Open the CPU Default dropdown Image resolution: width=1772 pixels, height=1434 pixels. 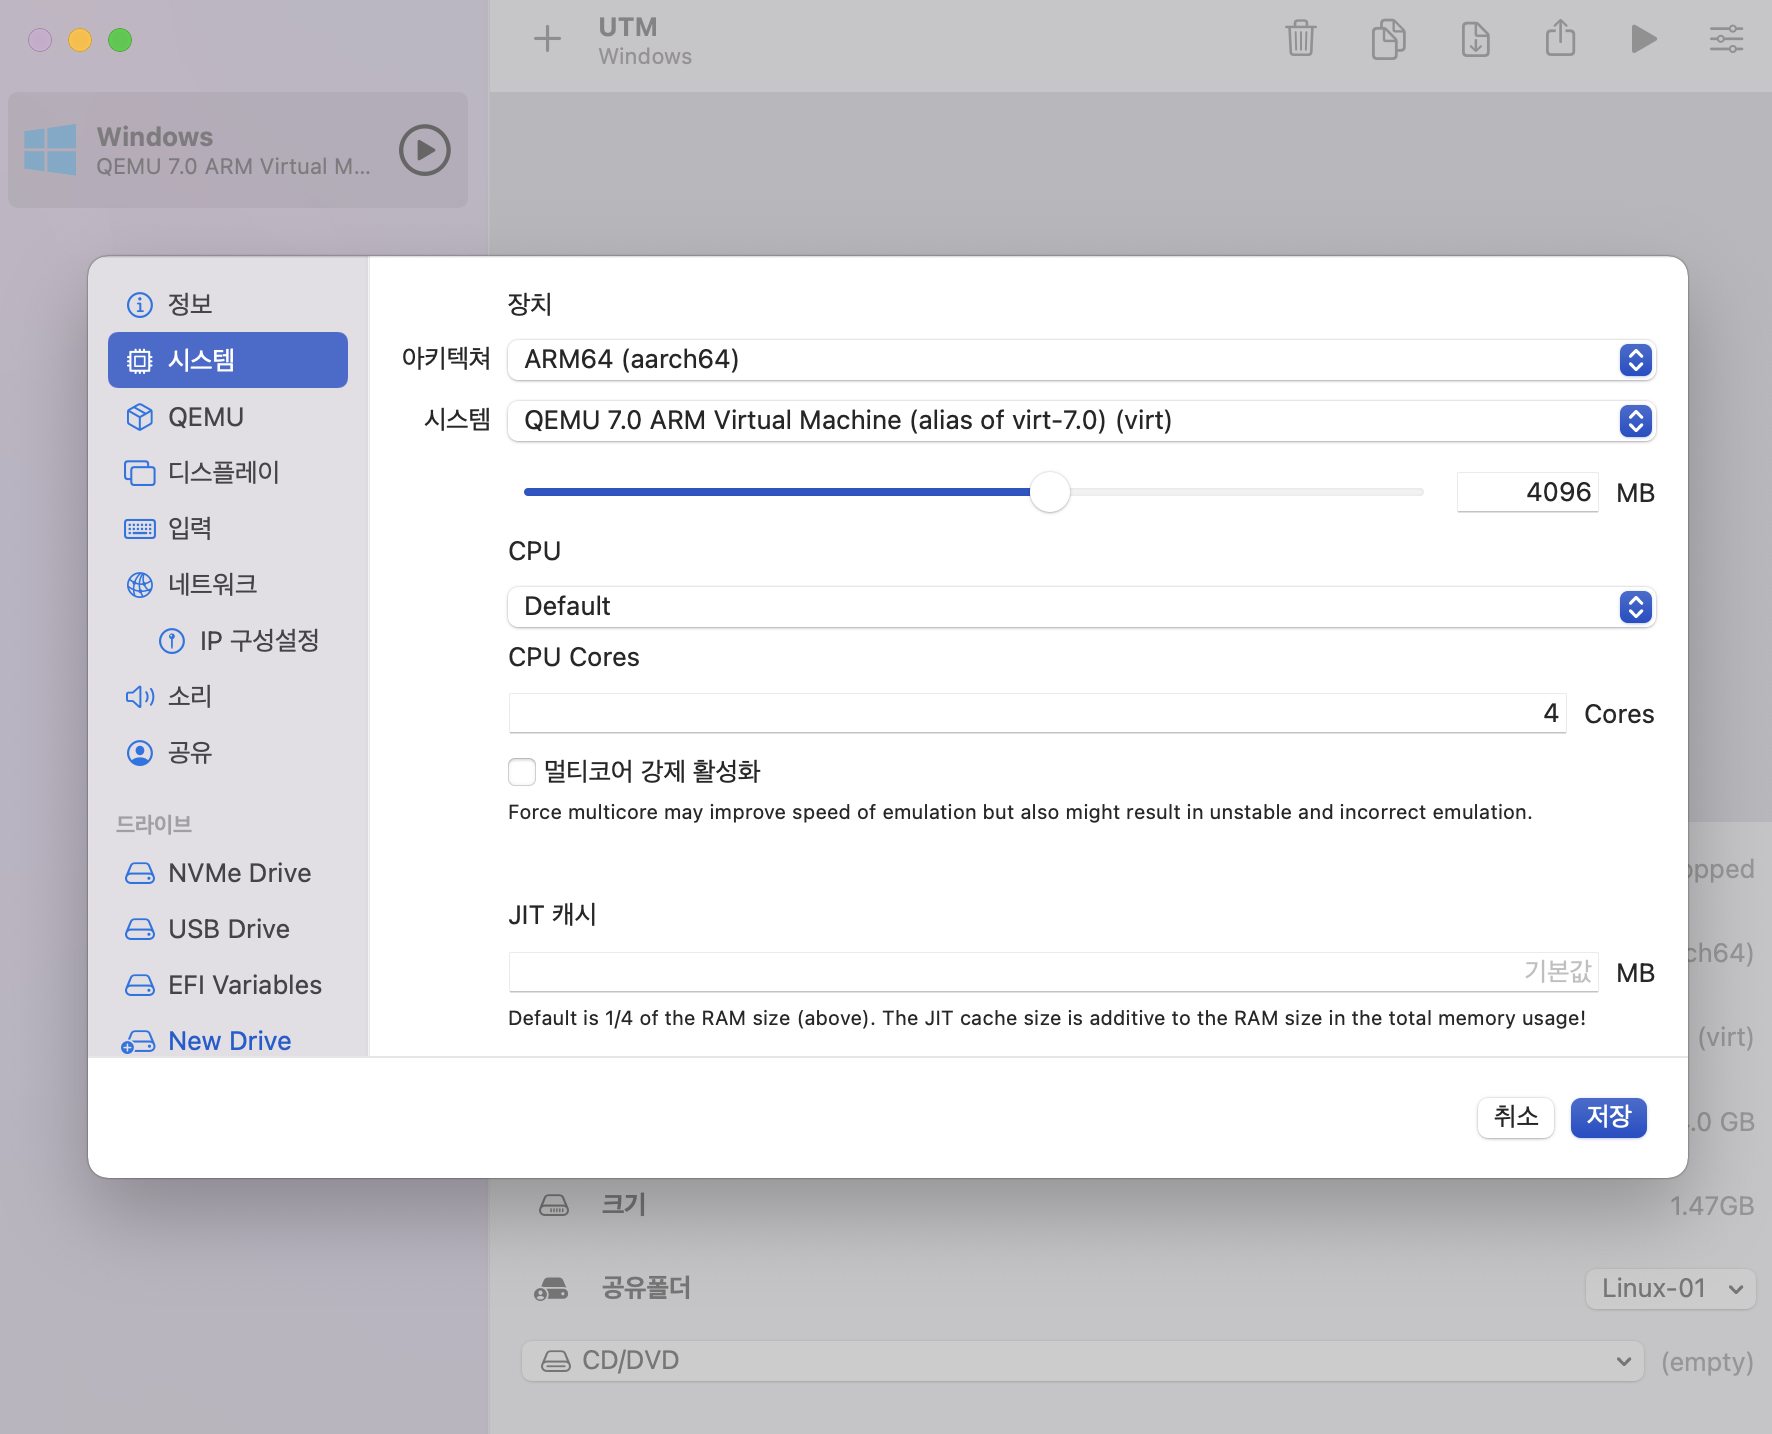[x=1081, y=607]
